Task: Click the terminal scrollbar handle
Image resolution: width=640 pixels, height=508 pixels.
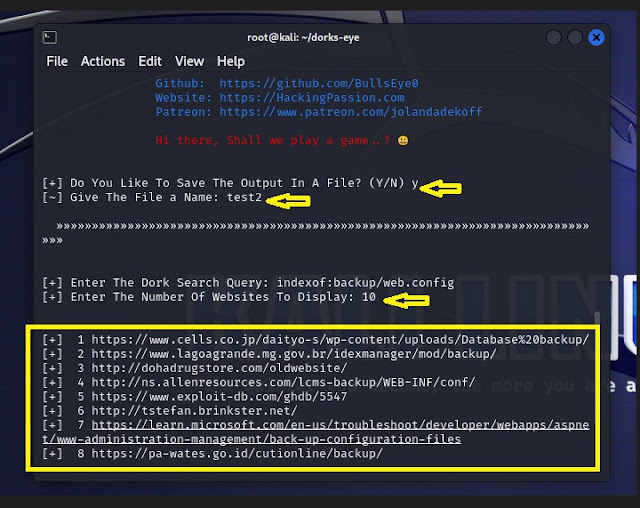Action: (x=597, y=318)
